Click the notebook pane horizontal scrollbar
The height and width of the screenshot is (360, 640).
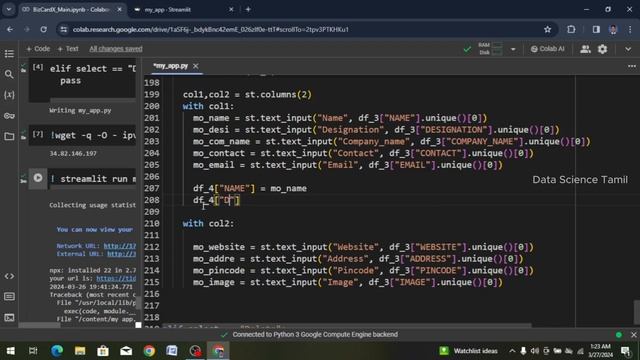pyautogui.click(x=39, y=325)
